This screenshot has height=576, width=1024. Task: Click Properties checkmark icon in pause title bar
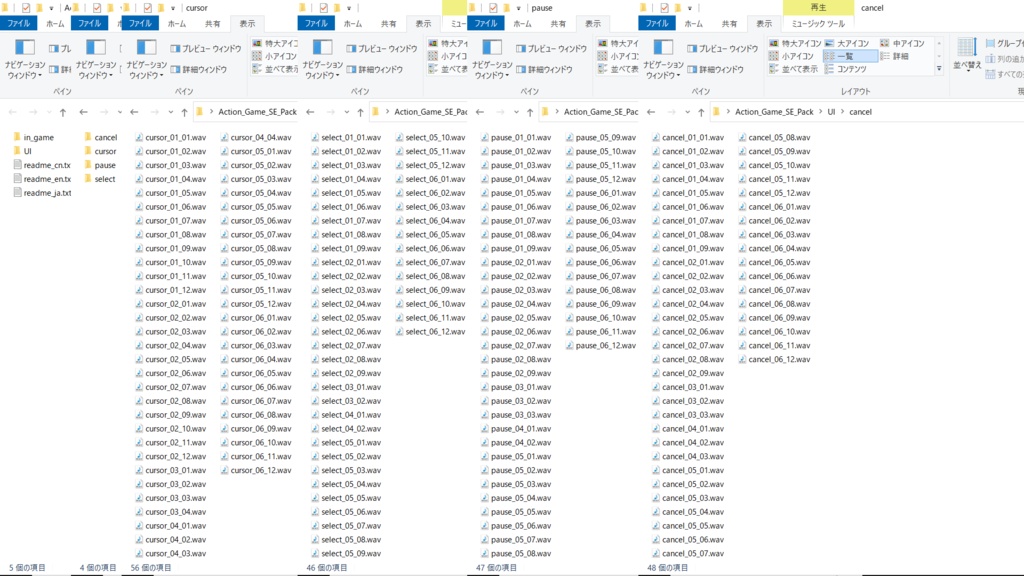point(493,8)
